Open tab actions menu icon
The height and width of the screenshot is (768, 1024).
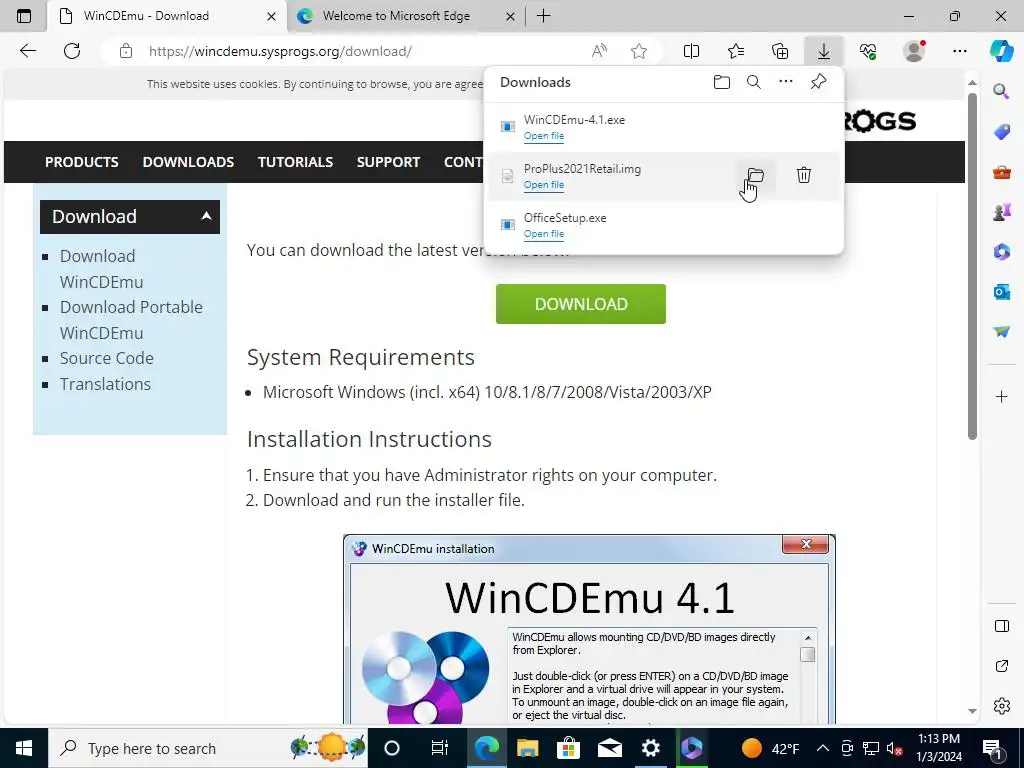point(24,16)
